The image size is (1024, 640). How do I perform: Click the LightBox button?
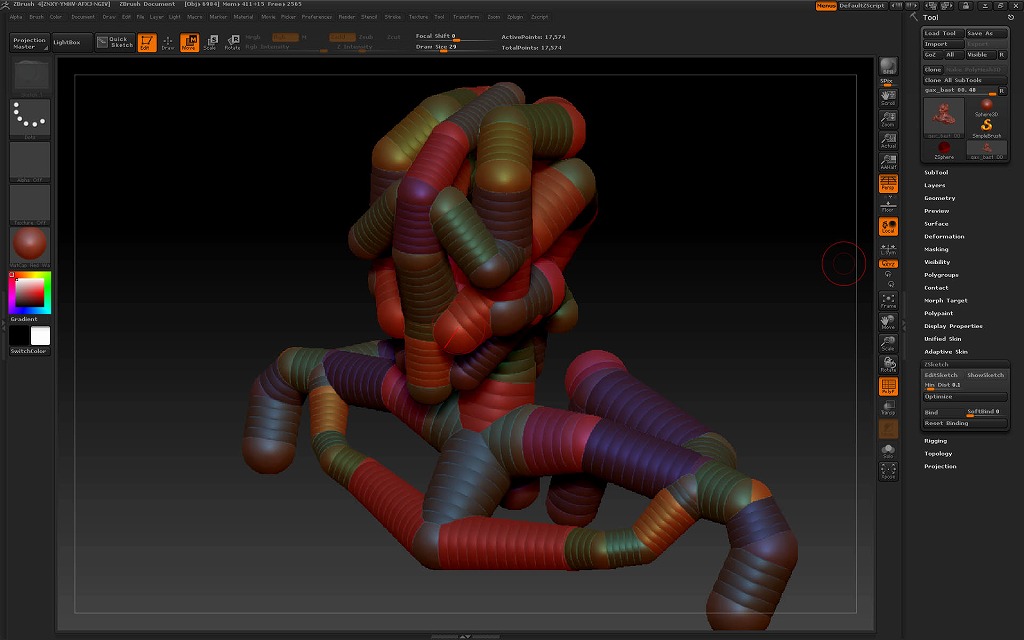point(71,42)
